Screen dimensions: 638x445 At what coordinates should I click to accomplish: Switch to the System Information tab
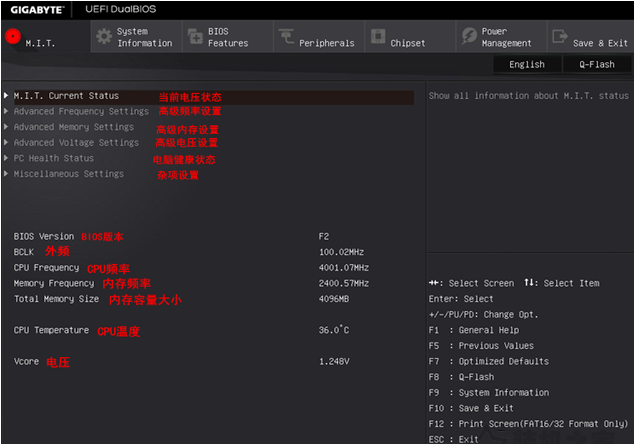point(136,37)
